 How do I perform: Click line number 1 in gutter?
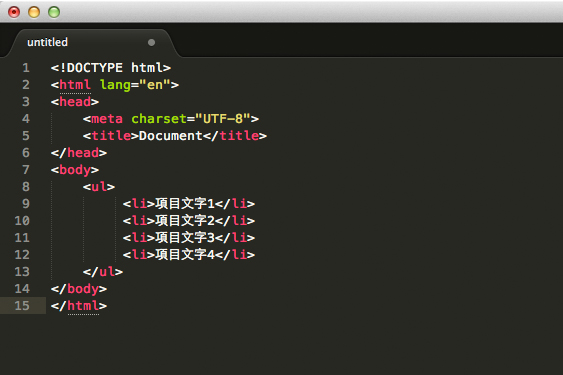point(25,68)
